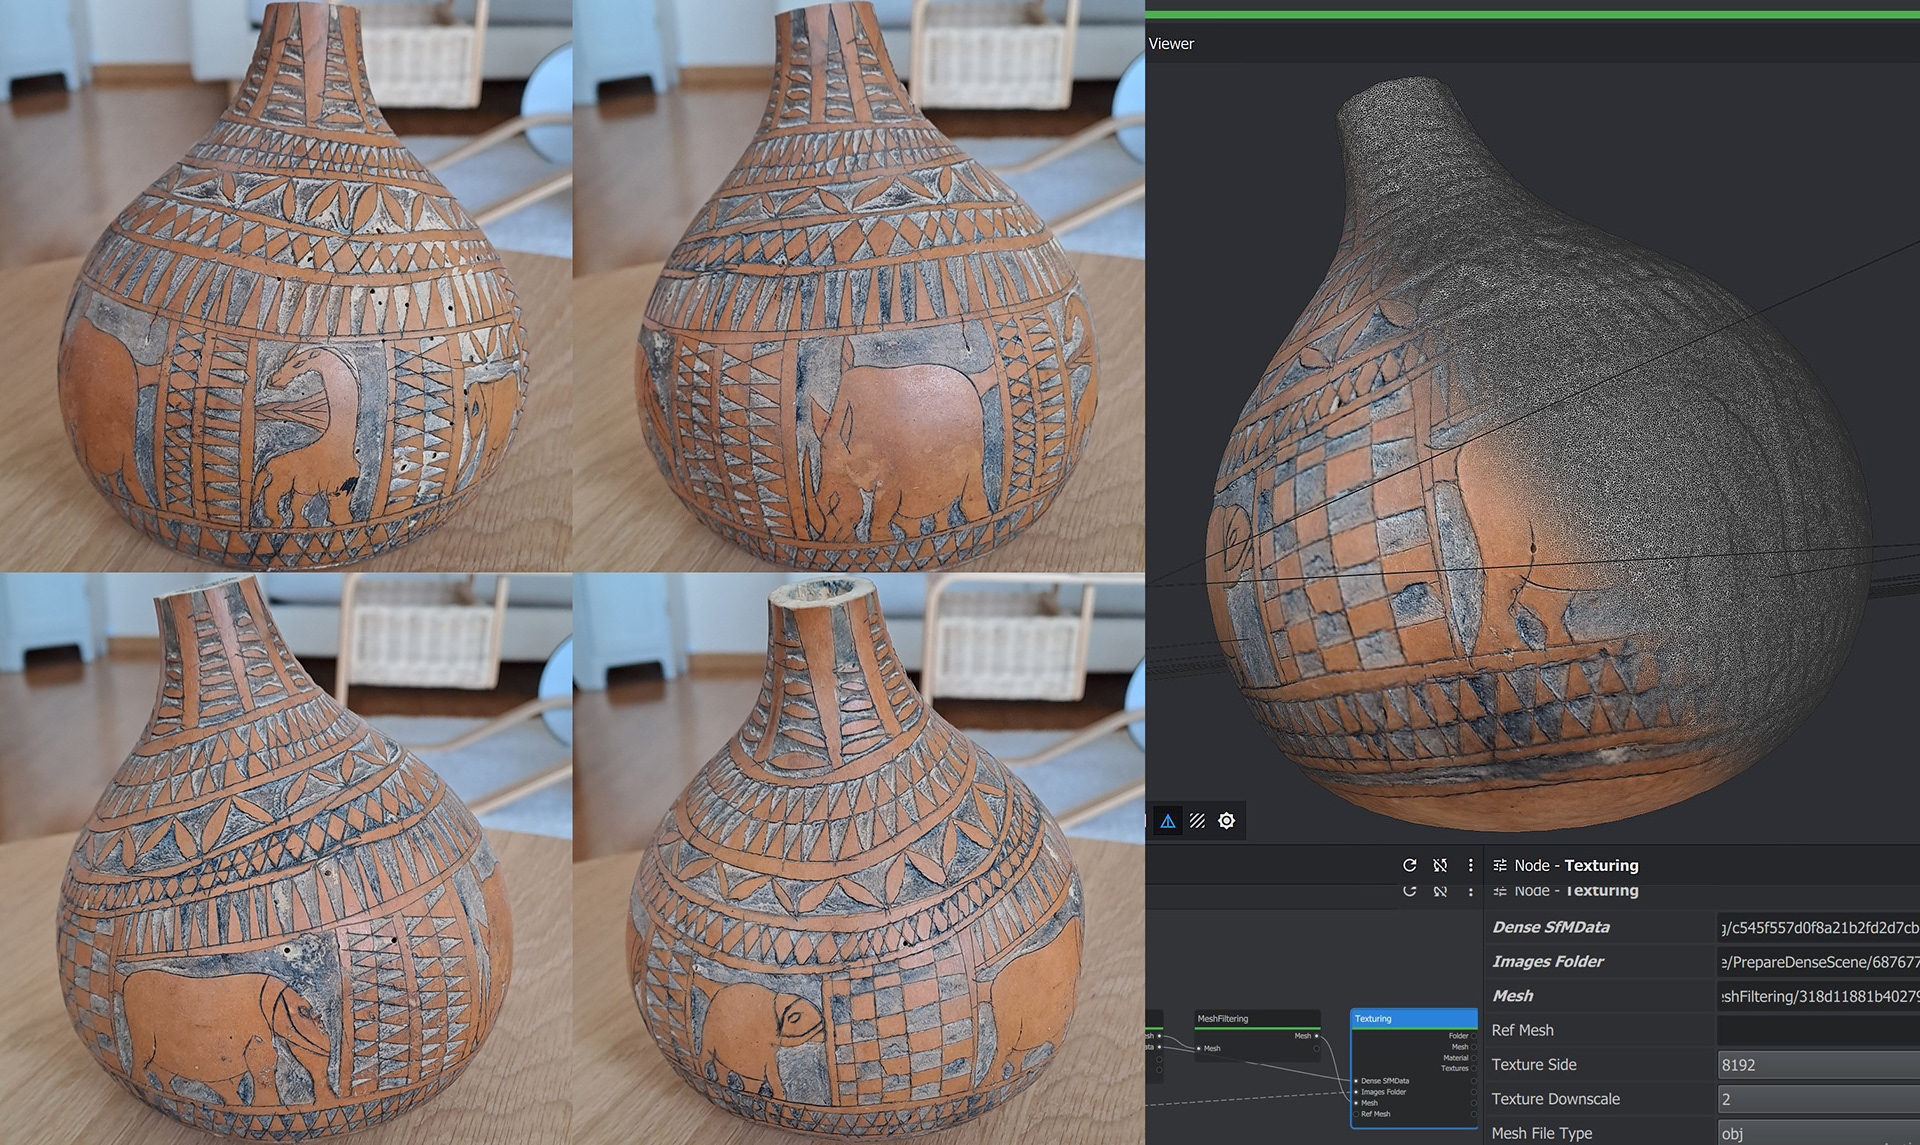Open the viewer lighting settings sun-gear icon
Image resolution: width=1920 pixels, height=1145 pixels.
click(1227, 821)
